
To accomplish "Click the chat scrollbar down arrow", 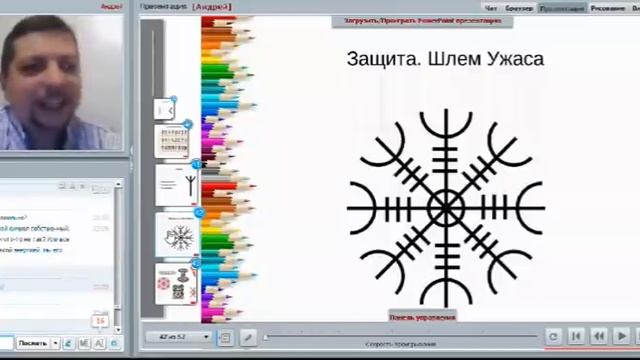I will [x=118, y=330].
